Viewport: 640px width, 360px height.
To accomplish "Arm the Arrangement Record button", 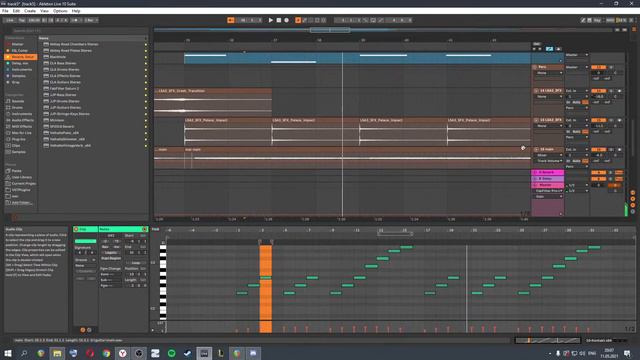I will [287, 20].
